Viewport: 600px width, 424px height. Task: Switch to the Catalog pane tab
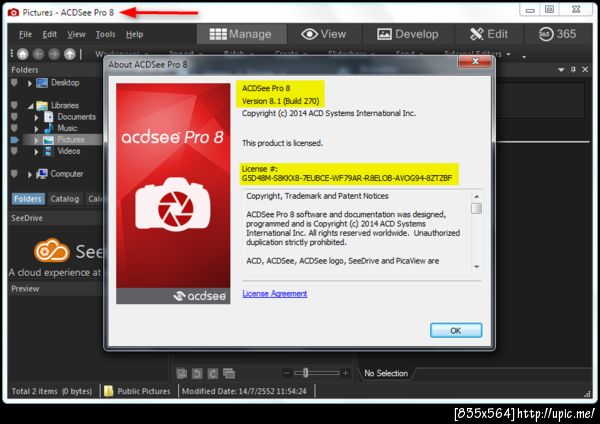(65, 199)
